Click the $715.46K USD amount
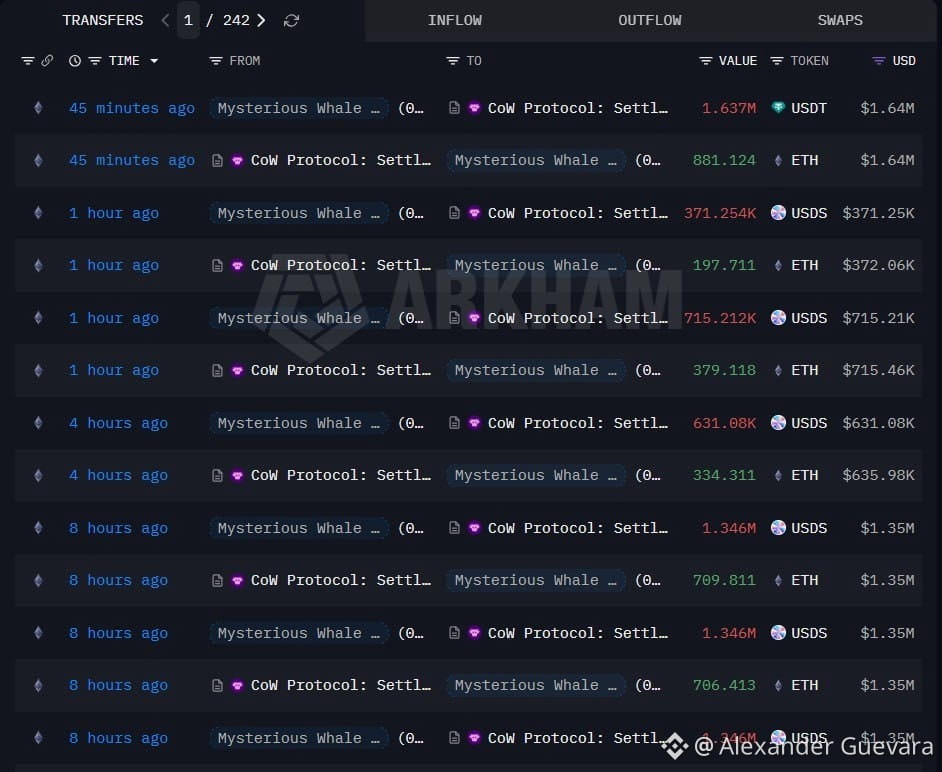 (878, 370)
